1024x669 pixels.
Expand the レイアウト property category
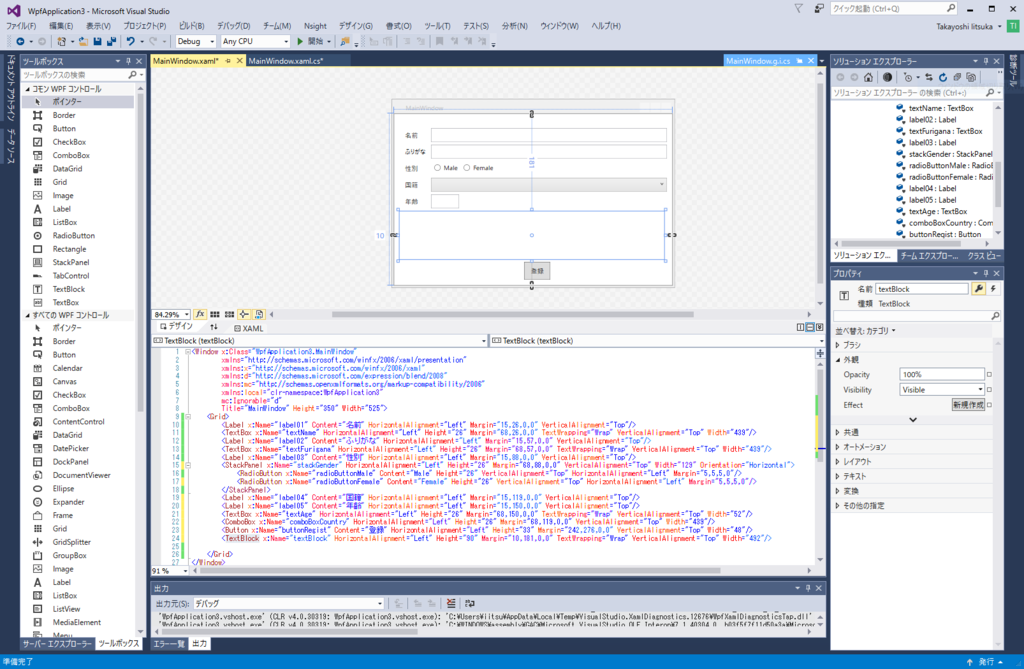point(838,461)
